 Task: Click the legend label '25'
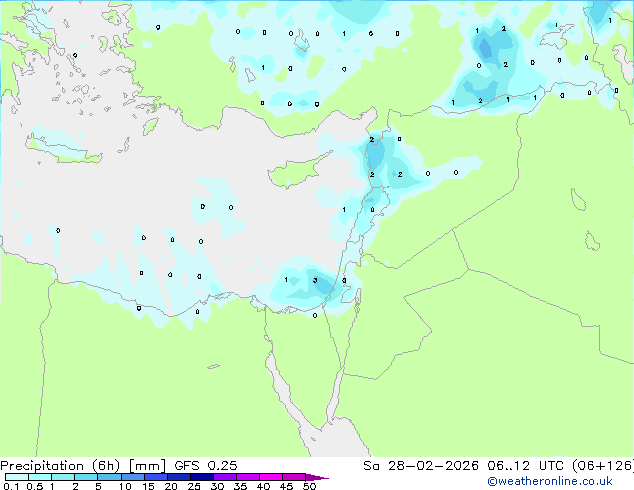click(x=194, y=486)
